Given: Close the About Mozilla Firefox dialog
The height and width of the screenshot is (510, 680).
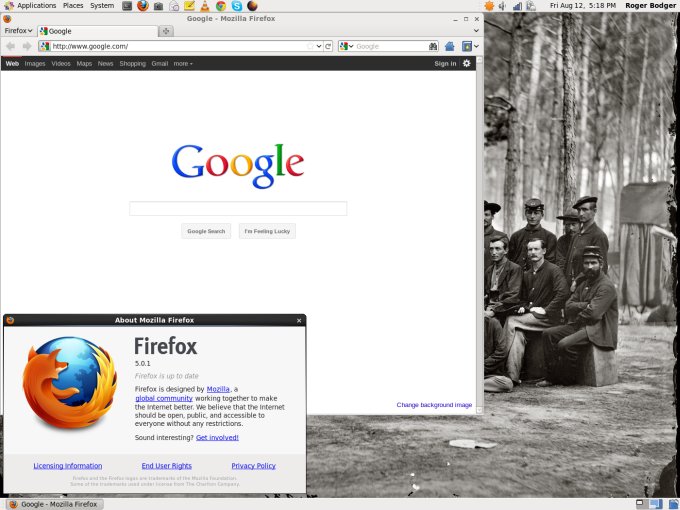Looking at the screenshot, I should pyautogui.click(x=299, y=320).
